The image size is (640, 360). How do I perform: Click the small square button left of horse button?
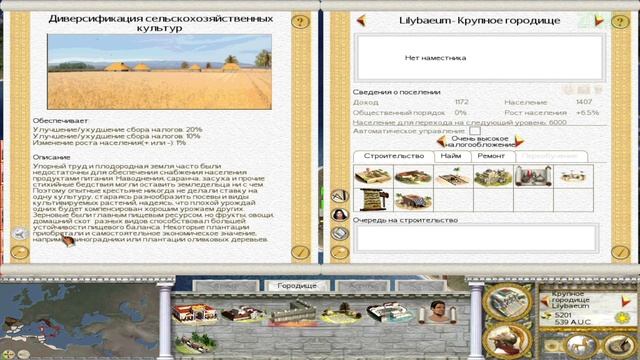pyautogui.click(x=552, y=347)
